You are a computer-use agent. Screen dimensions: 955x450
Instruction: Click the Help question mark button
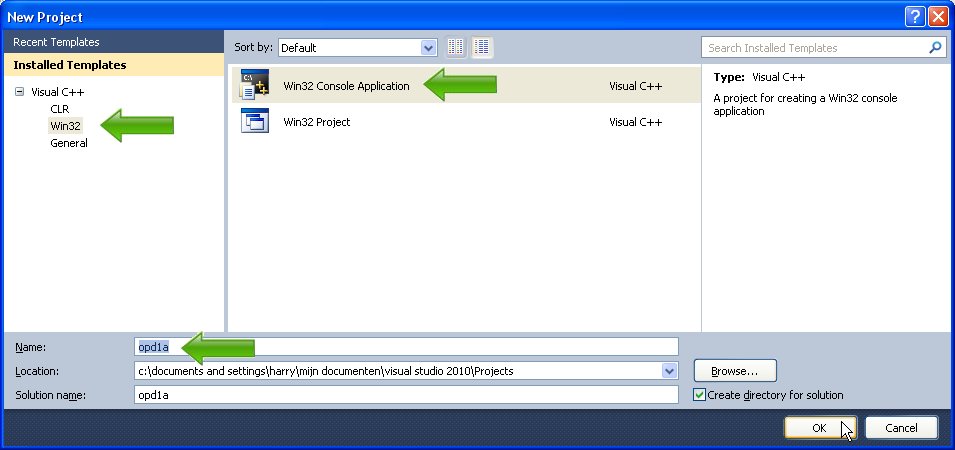coord(915,17)
